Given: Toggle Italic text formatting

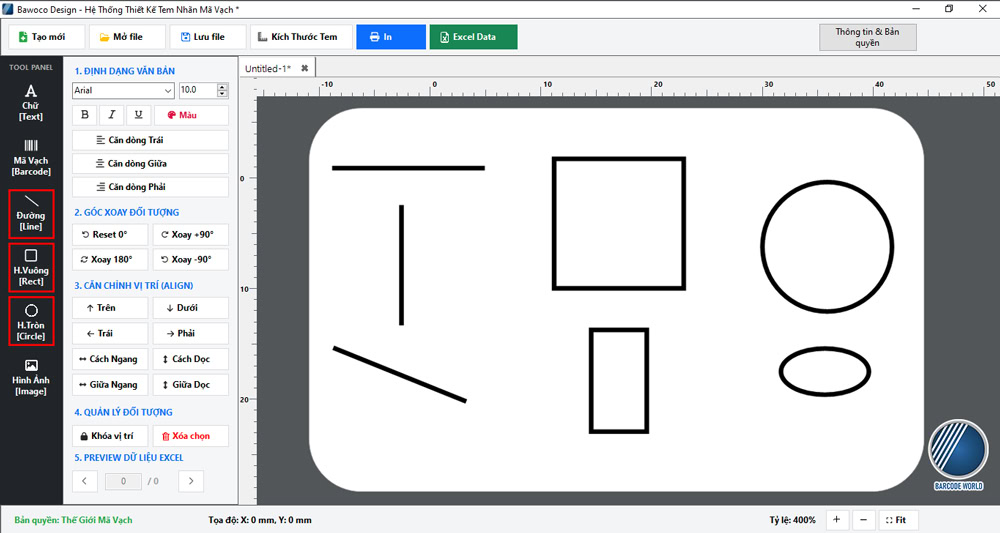Looking at the screenshot, I should pyautogui.click(x=112, y=115).
